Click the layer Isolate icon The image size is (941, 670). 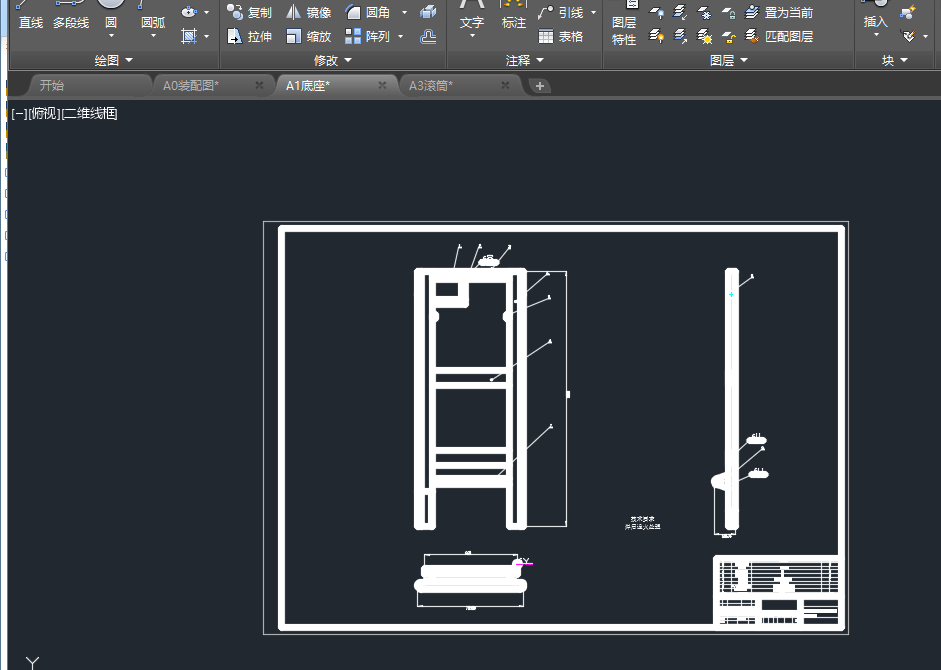681,12
